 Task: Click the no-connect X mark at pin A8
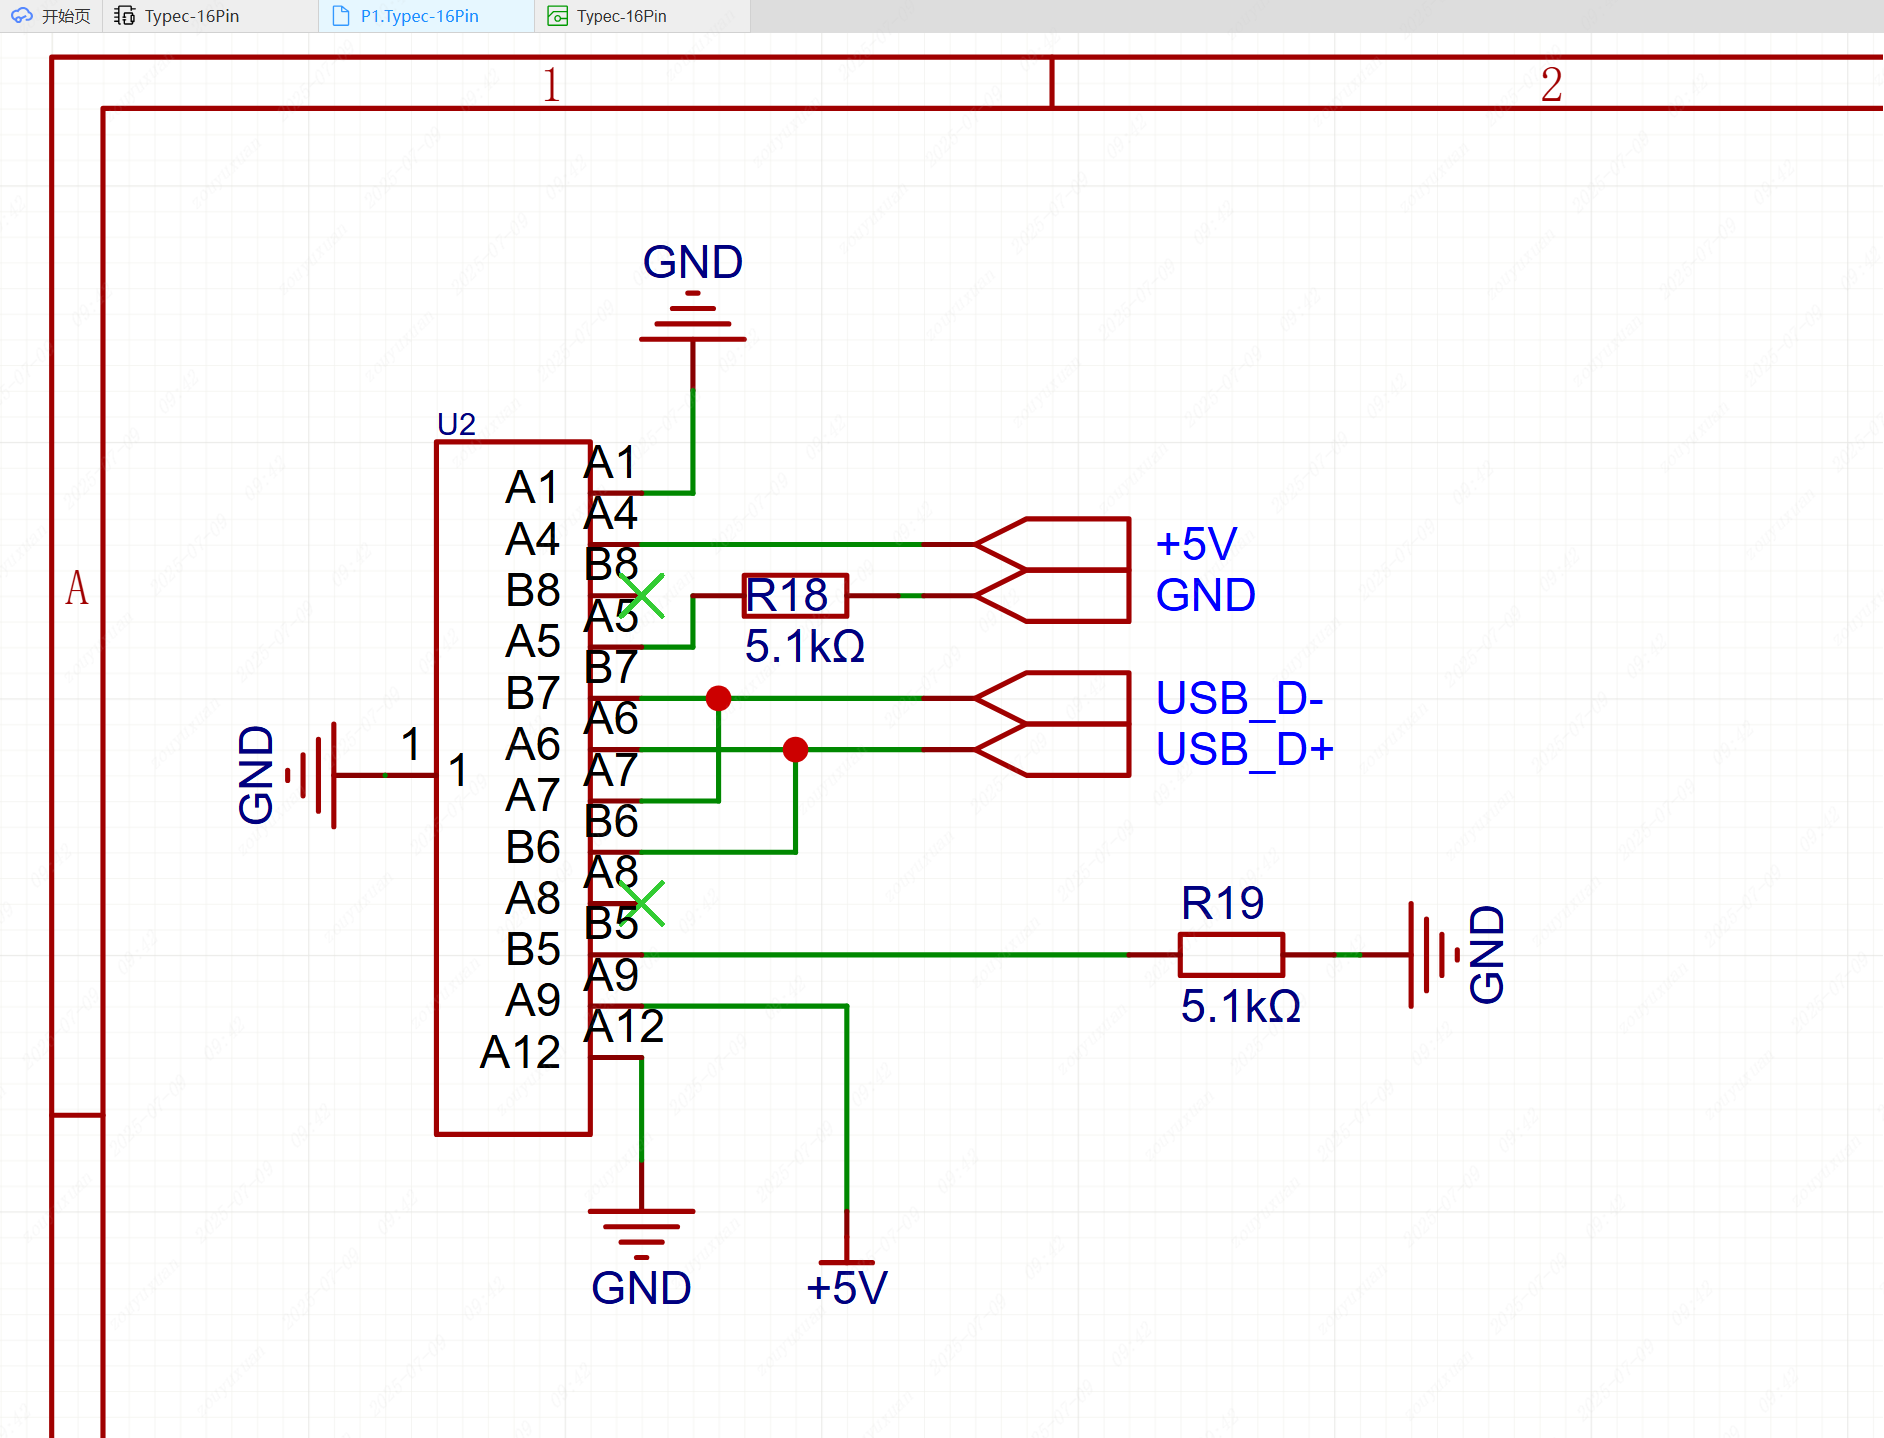[x=642, y=904]
